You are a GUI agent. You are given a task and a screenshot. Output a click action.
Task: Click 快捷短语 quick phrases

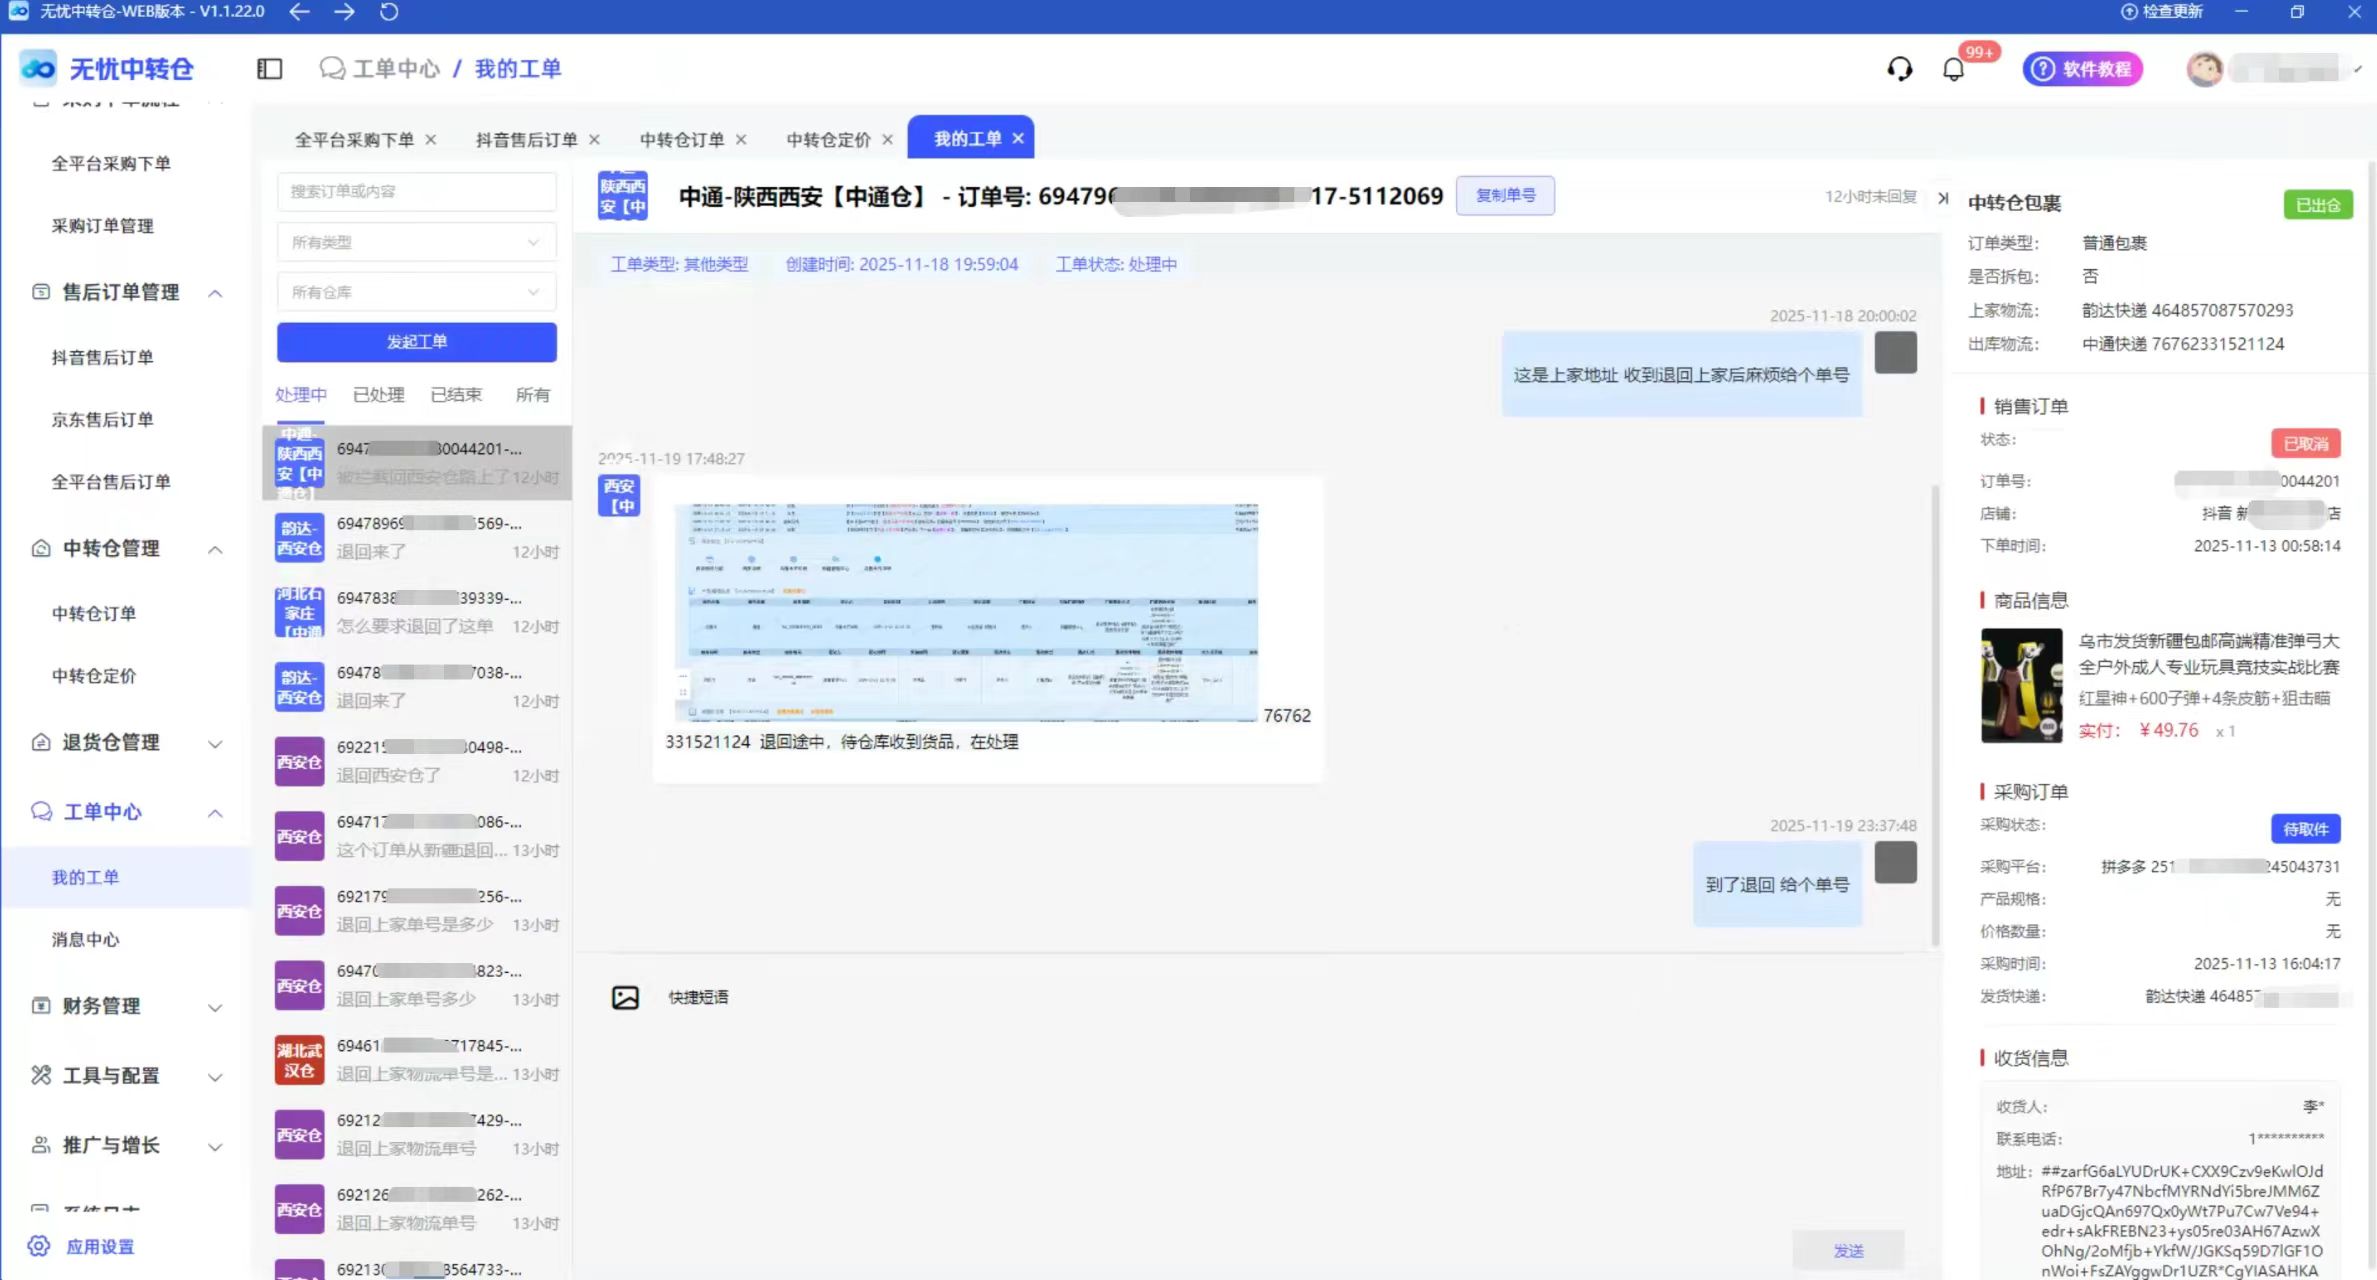[x=698, y=997]
